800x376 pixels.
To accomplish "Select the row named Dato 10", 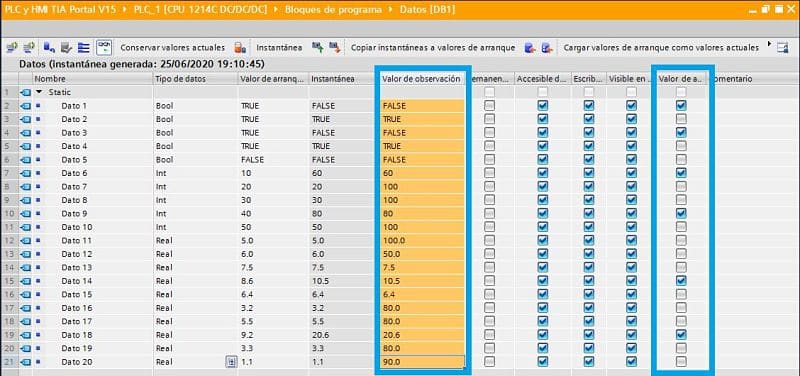I will coord(77,227).
